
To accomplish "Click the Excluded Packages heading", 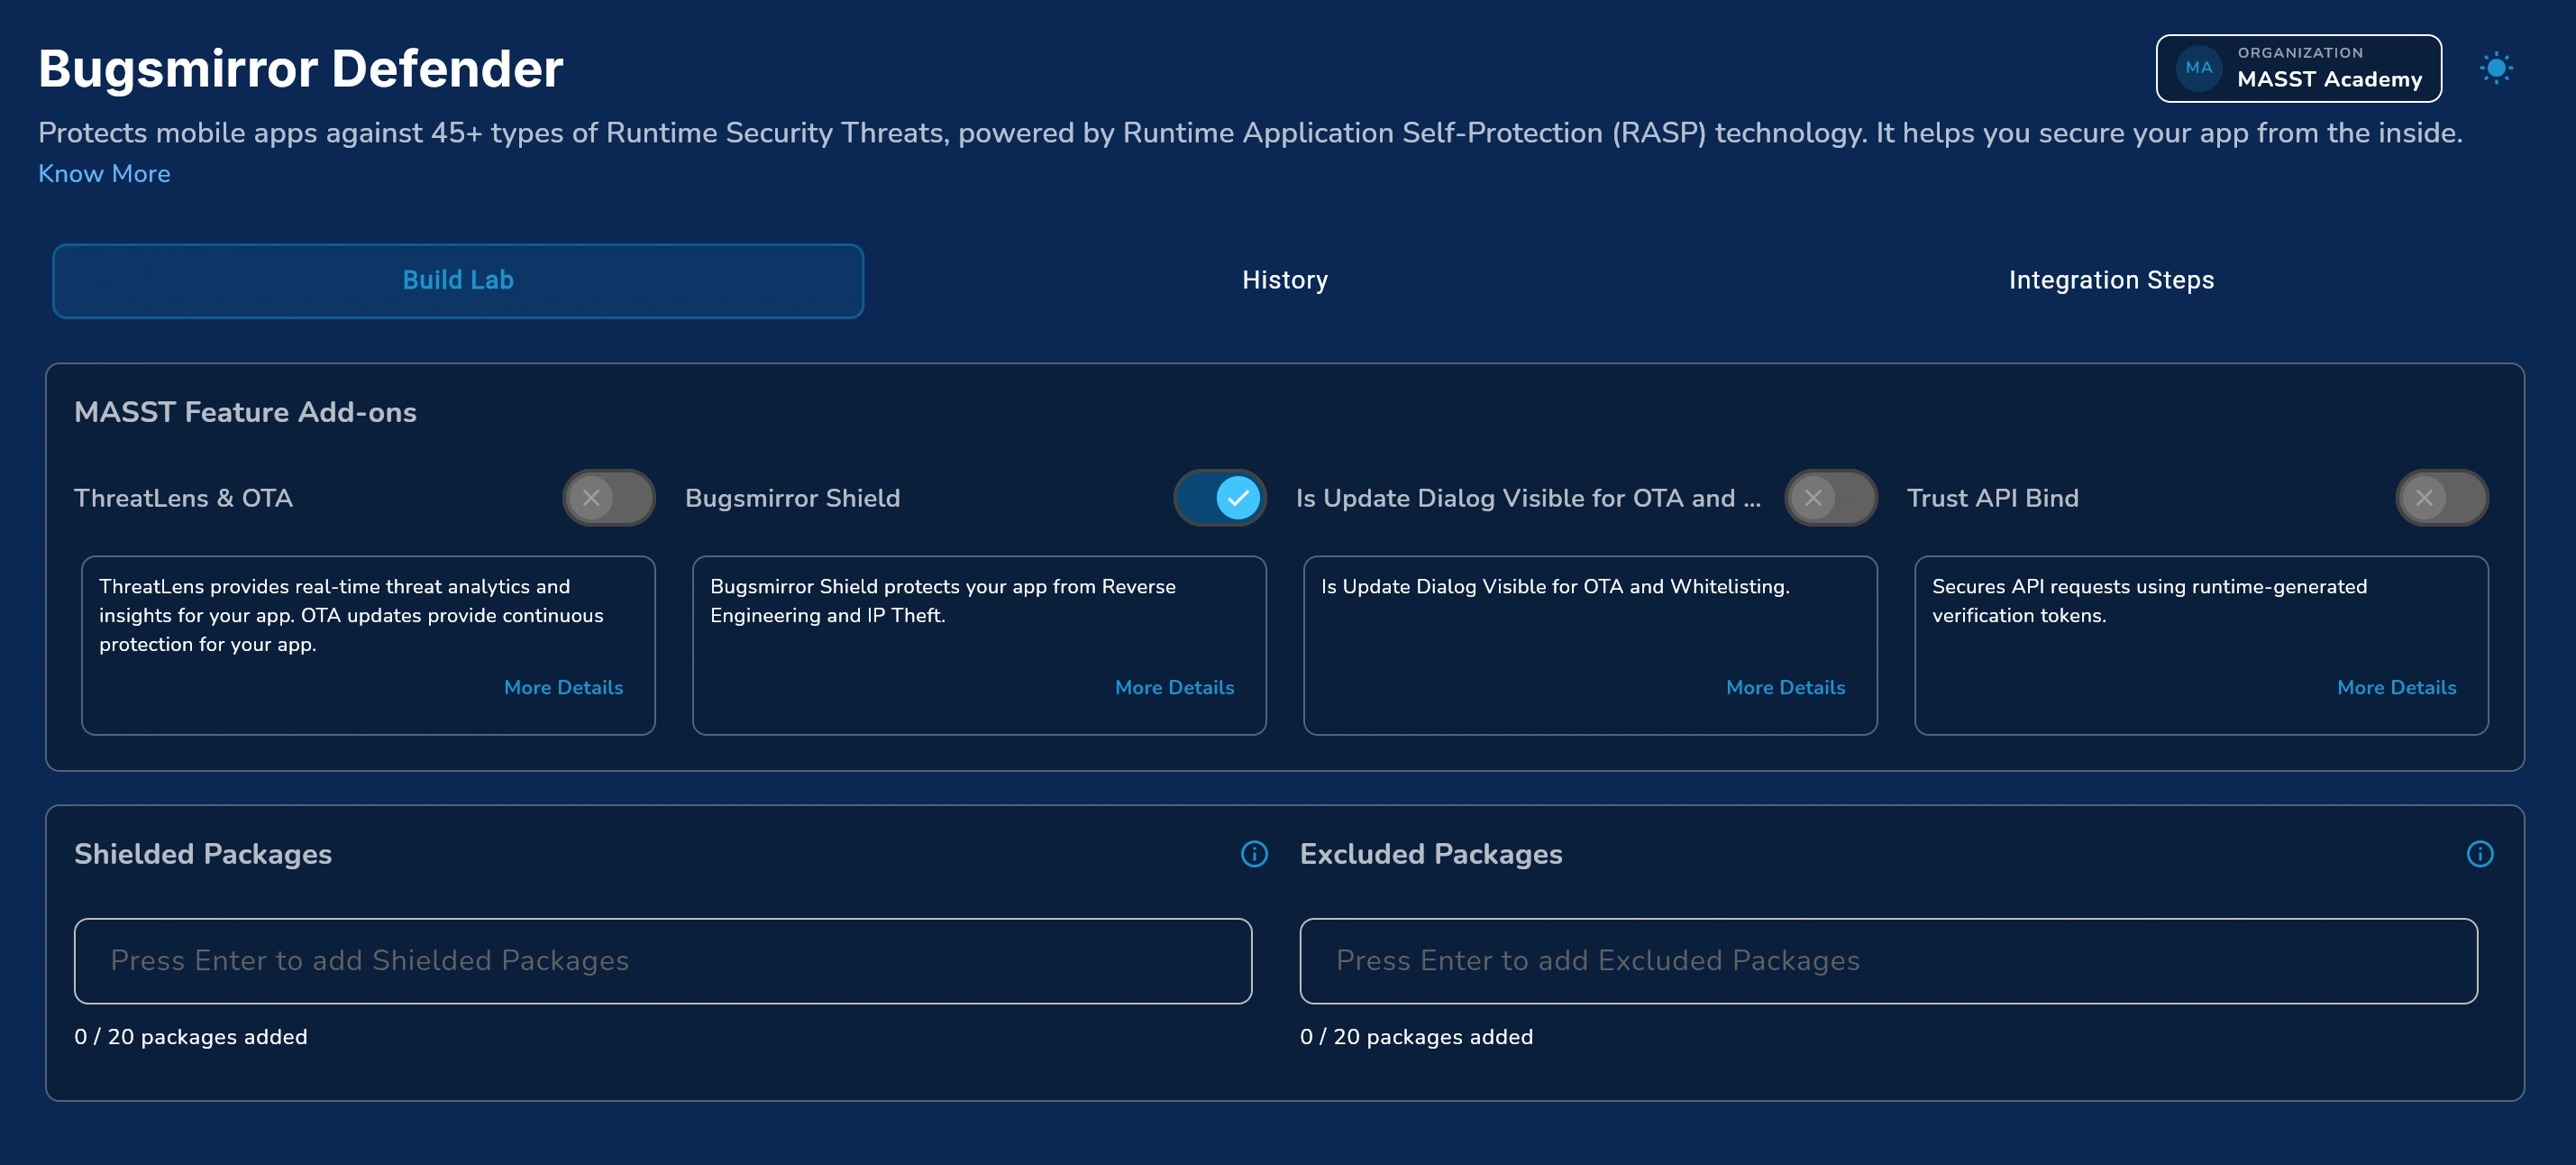I will click(1430, 854).
